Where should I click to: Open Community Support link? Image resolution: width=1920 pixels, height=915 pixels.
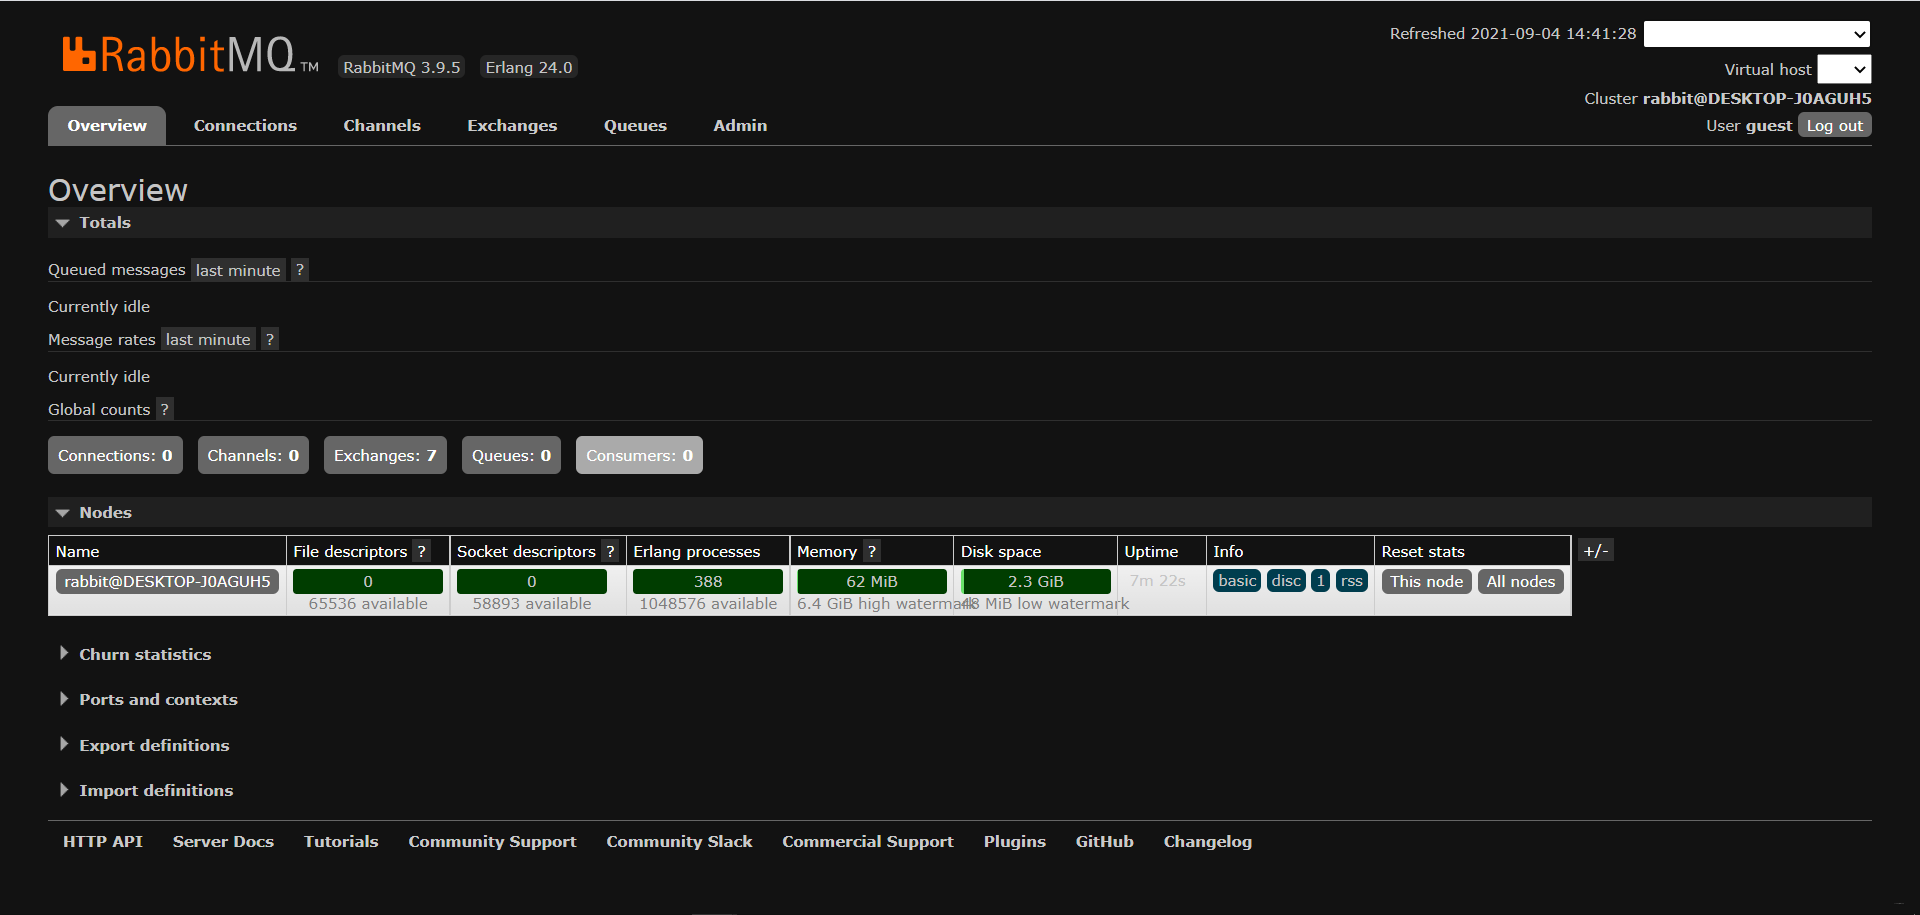click(x=492, y=842)
